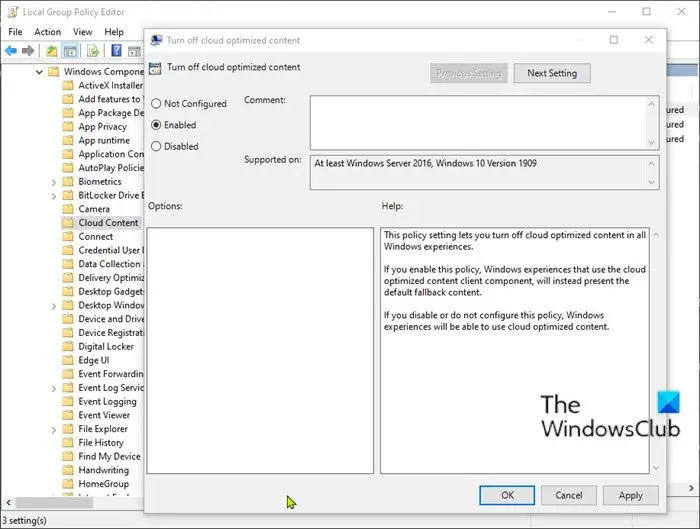This screenshot has height=529, width=700.
Task: Click Supported on scrollbar down arrow
Action: [x=651, y=182]
